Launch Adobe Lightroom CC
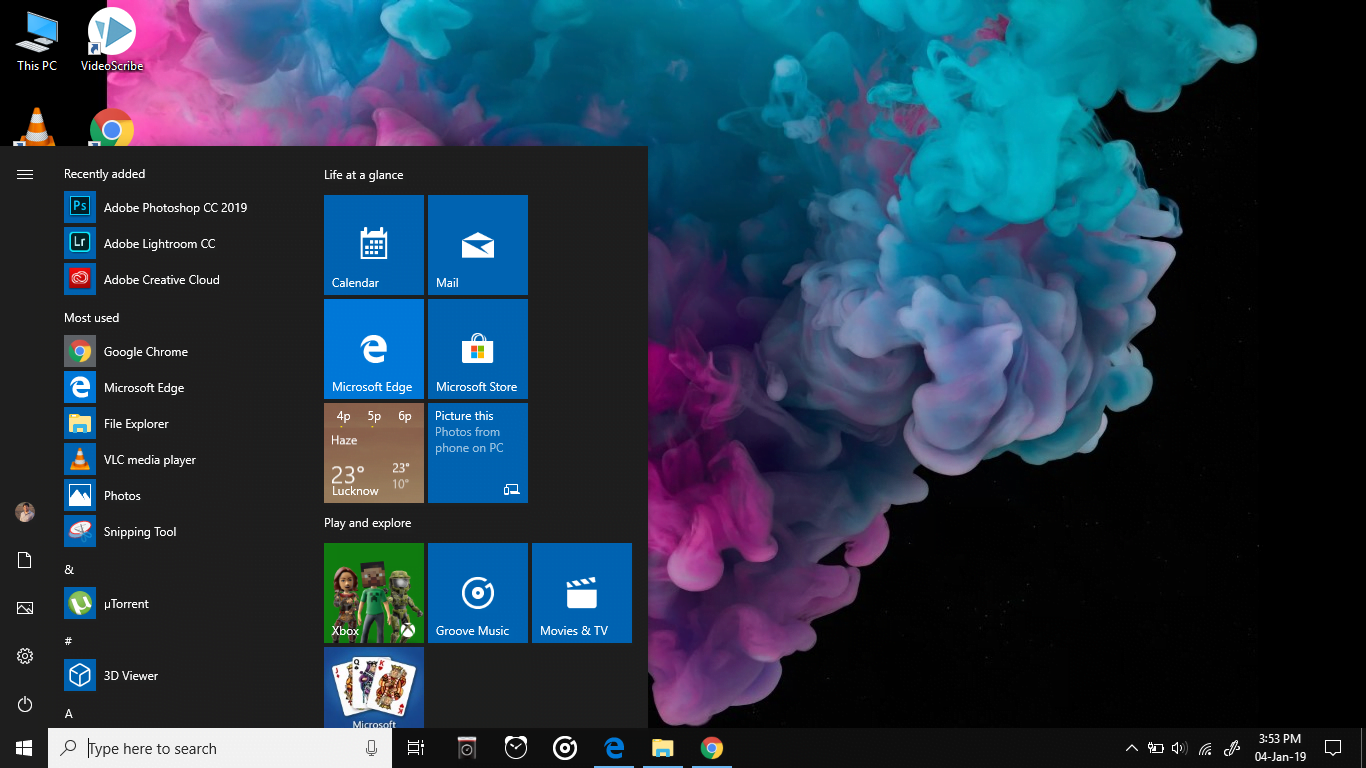Screen dimensions: 1366x768 (x=159, y=244)
